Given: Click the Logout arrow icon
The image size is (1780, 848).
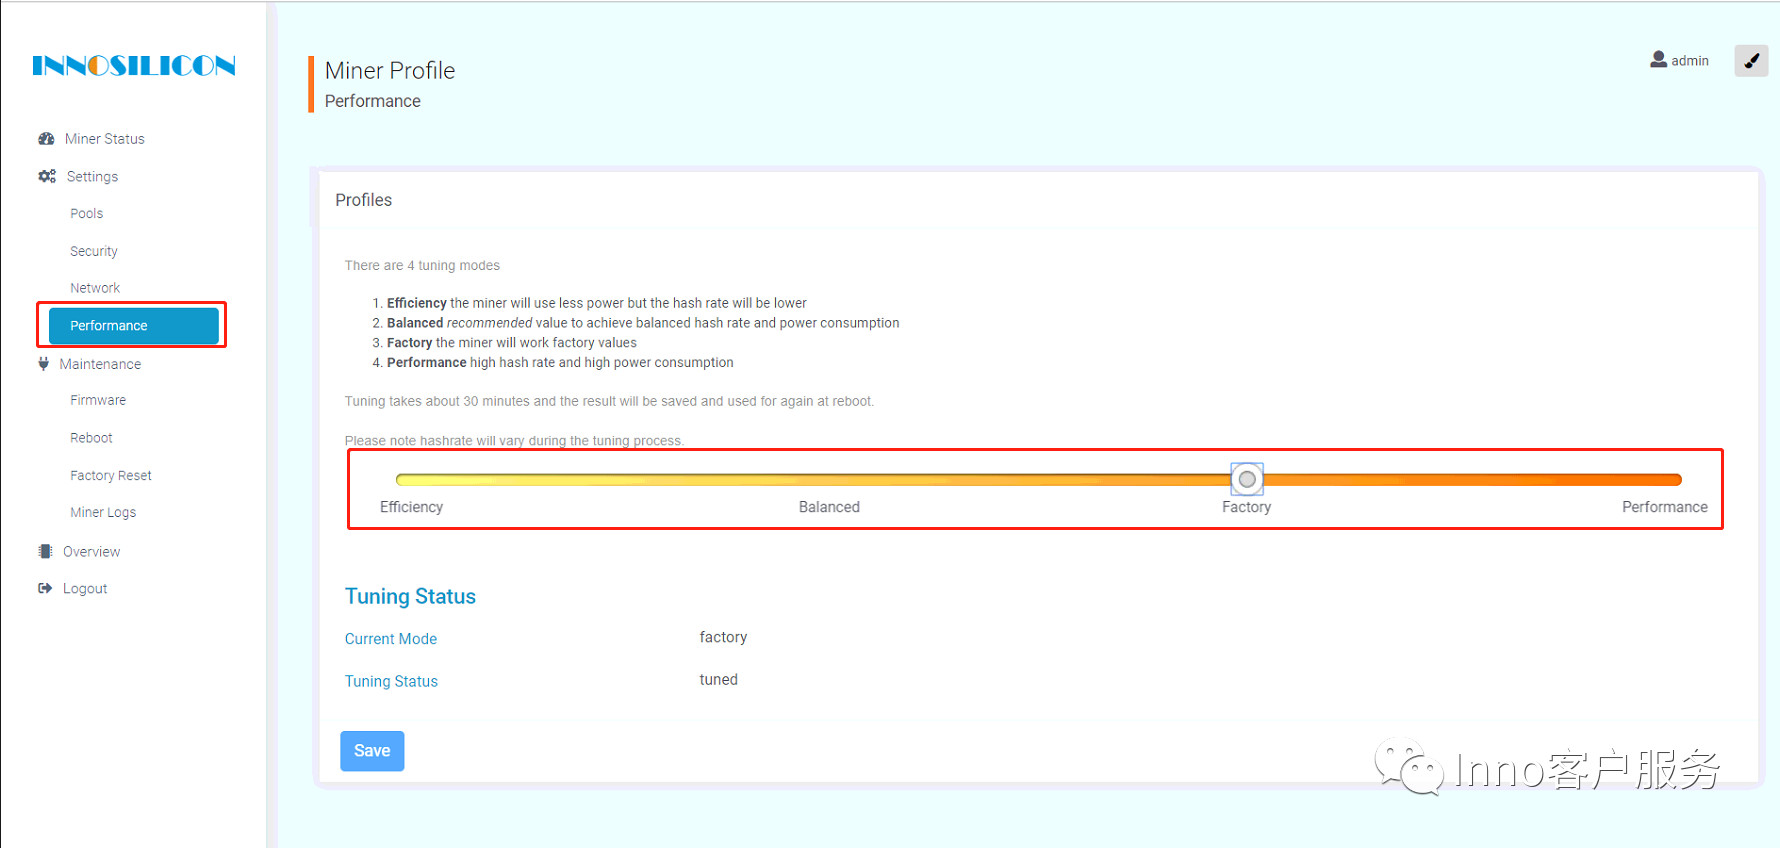Looking at the screenshot, I should 45,588.
